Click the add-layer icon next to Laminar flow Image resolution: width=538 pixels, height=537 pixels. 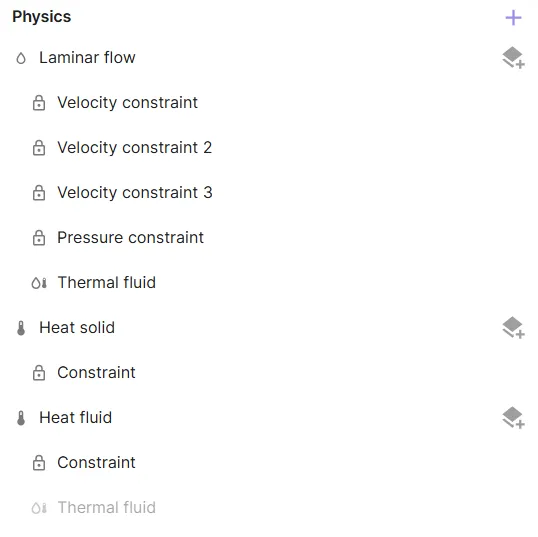(x=513, y=58)
